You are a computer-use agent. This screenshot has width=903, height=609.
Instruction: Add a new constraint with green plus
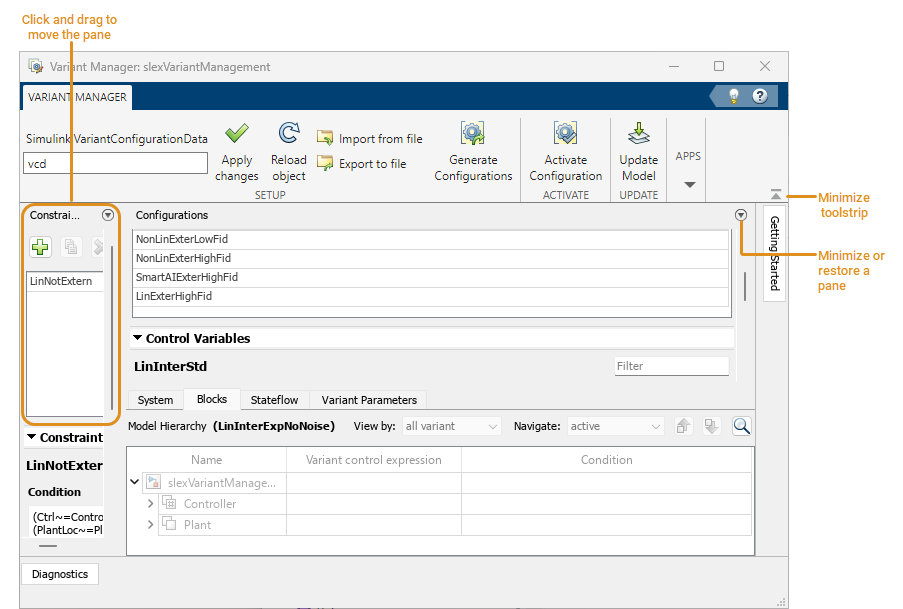tap(41, 247)
